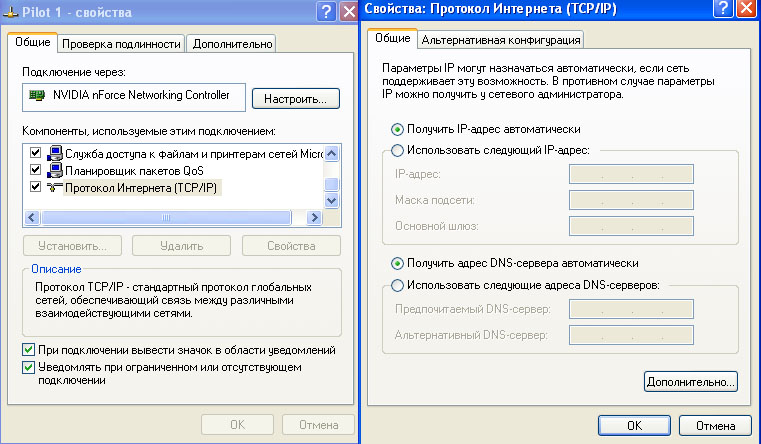This screenshot has height=444, width=761.
Task: Click the file and printer sharing service icon
Action: (x=55, y=154)
